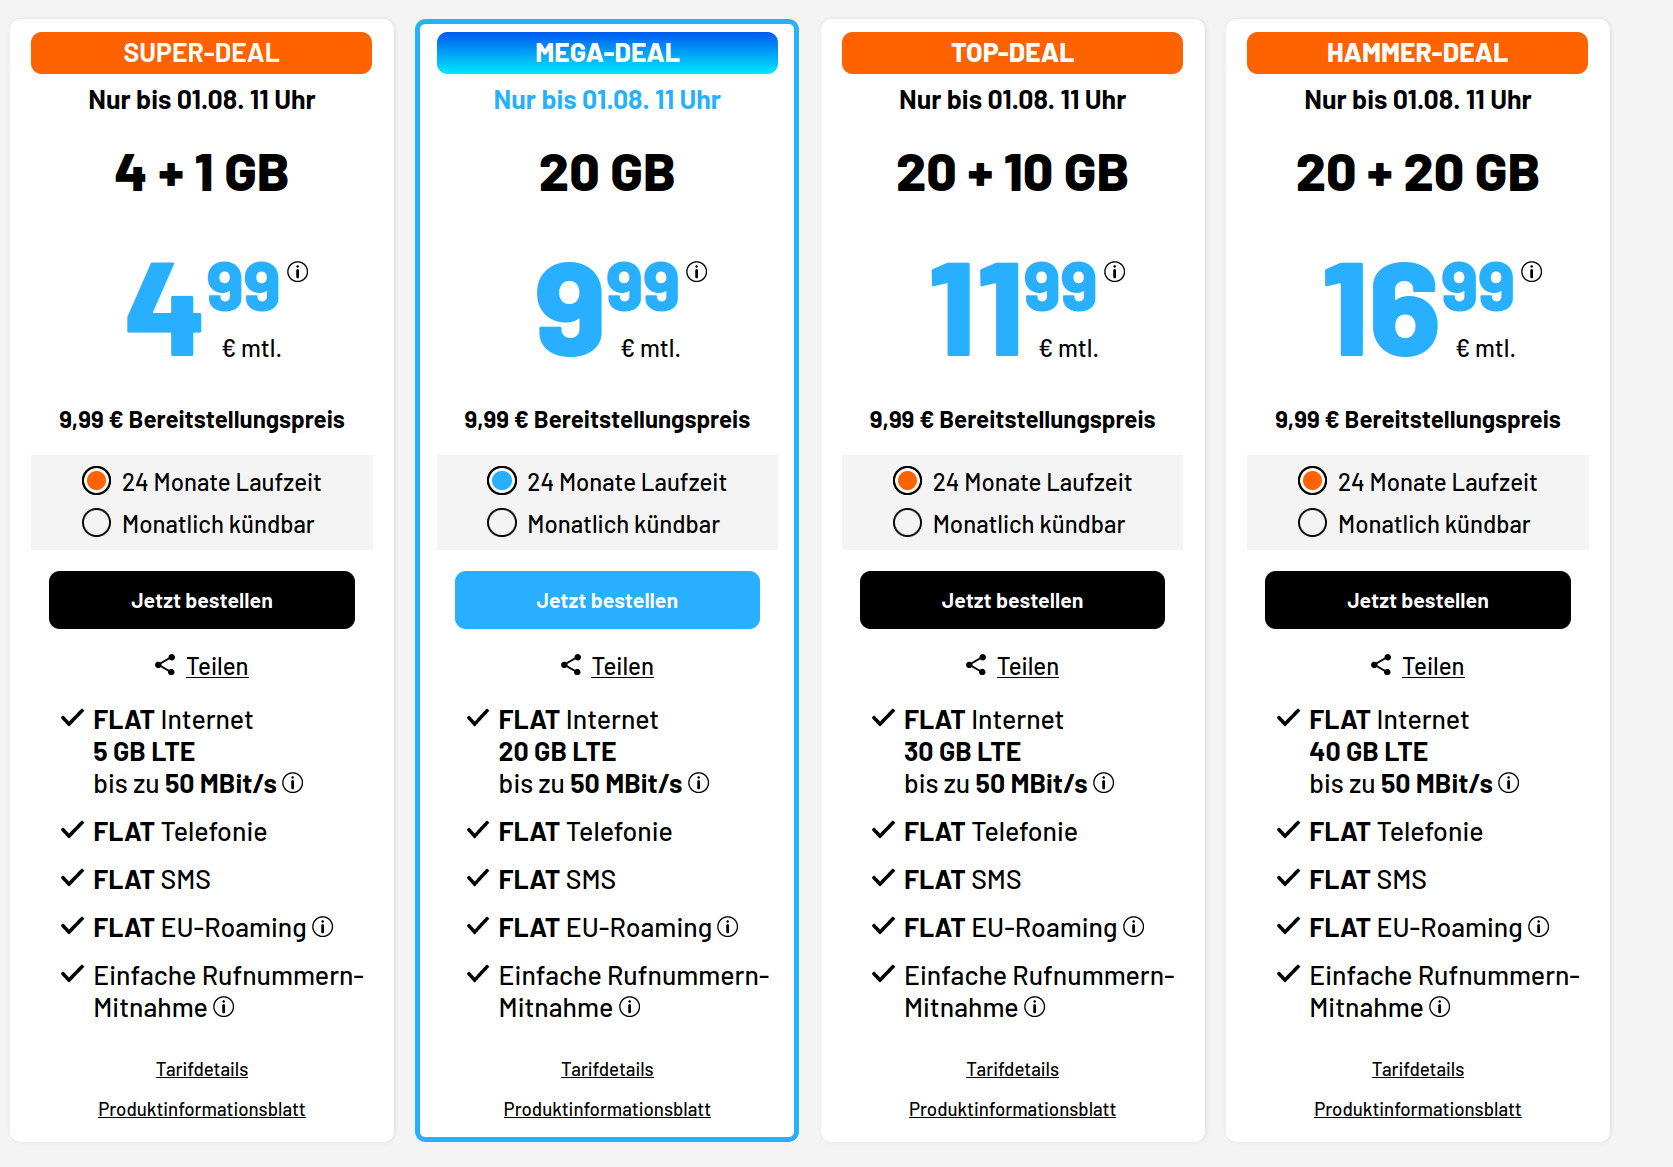The width and height of the screenshot is (1673, 1167).
Task: Click the info icon beside 9.99 € price
Action: pos(698,270)
